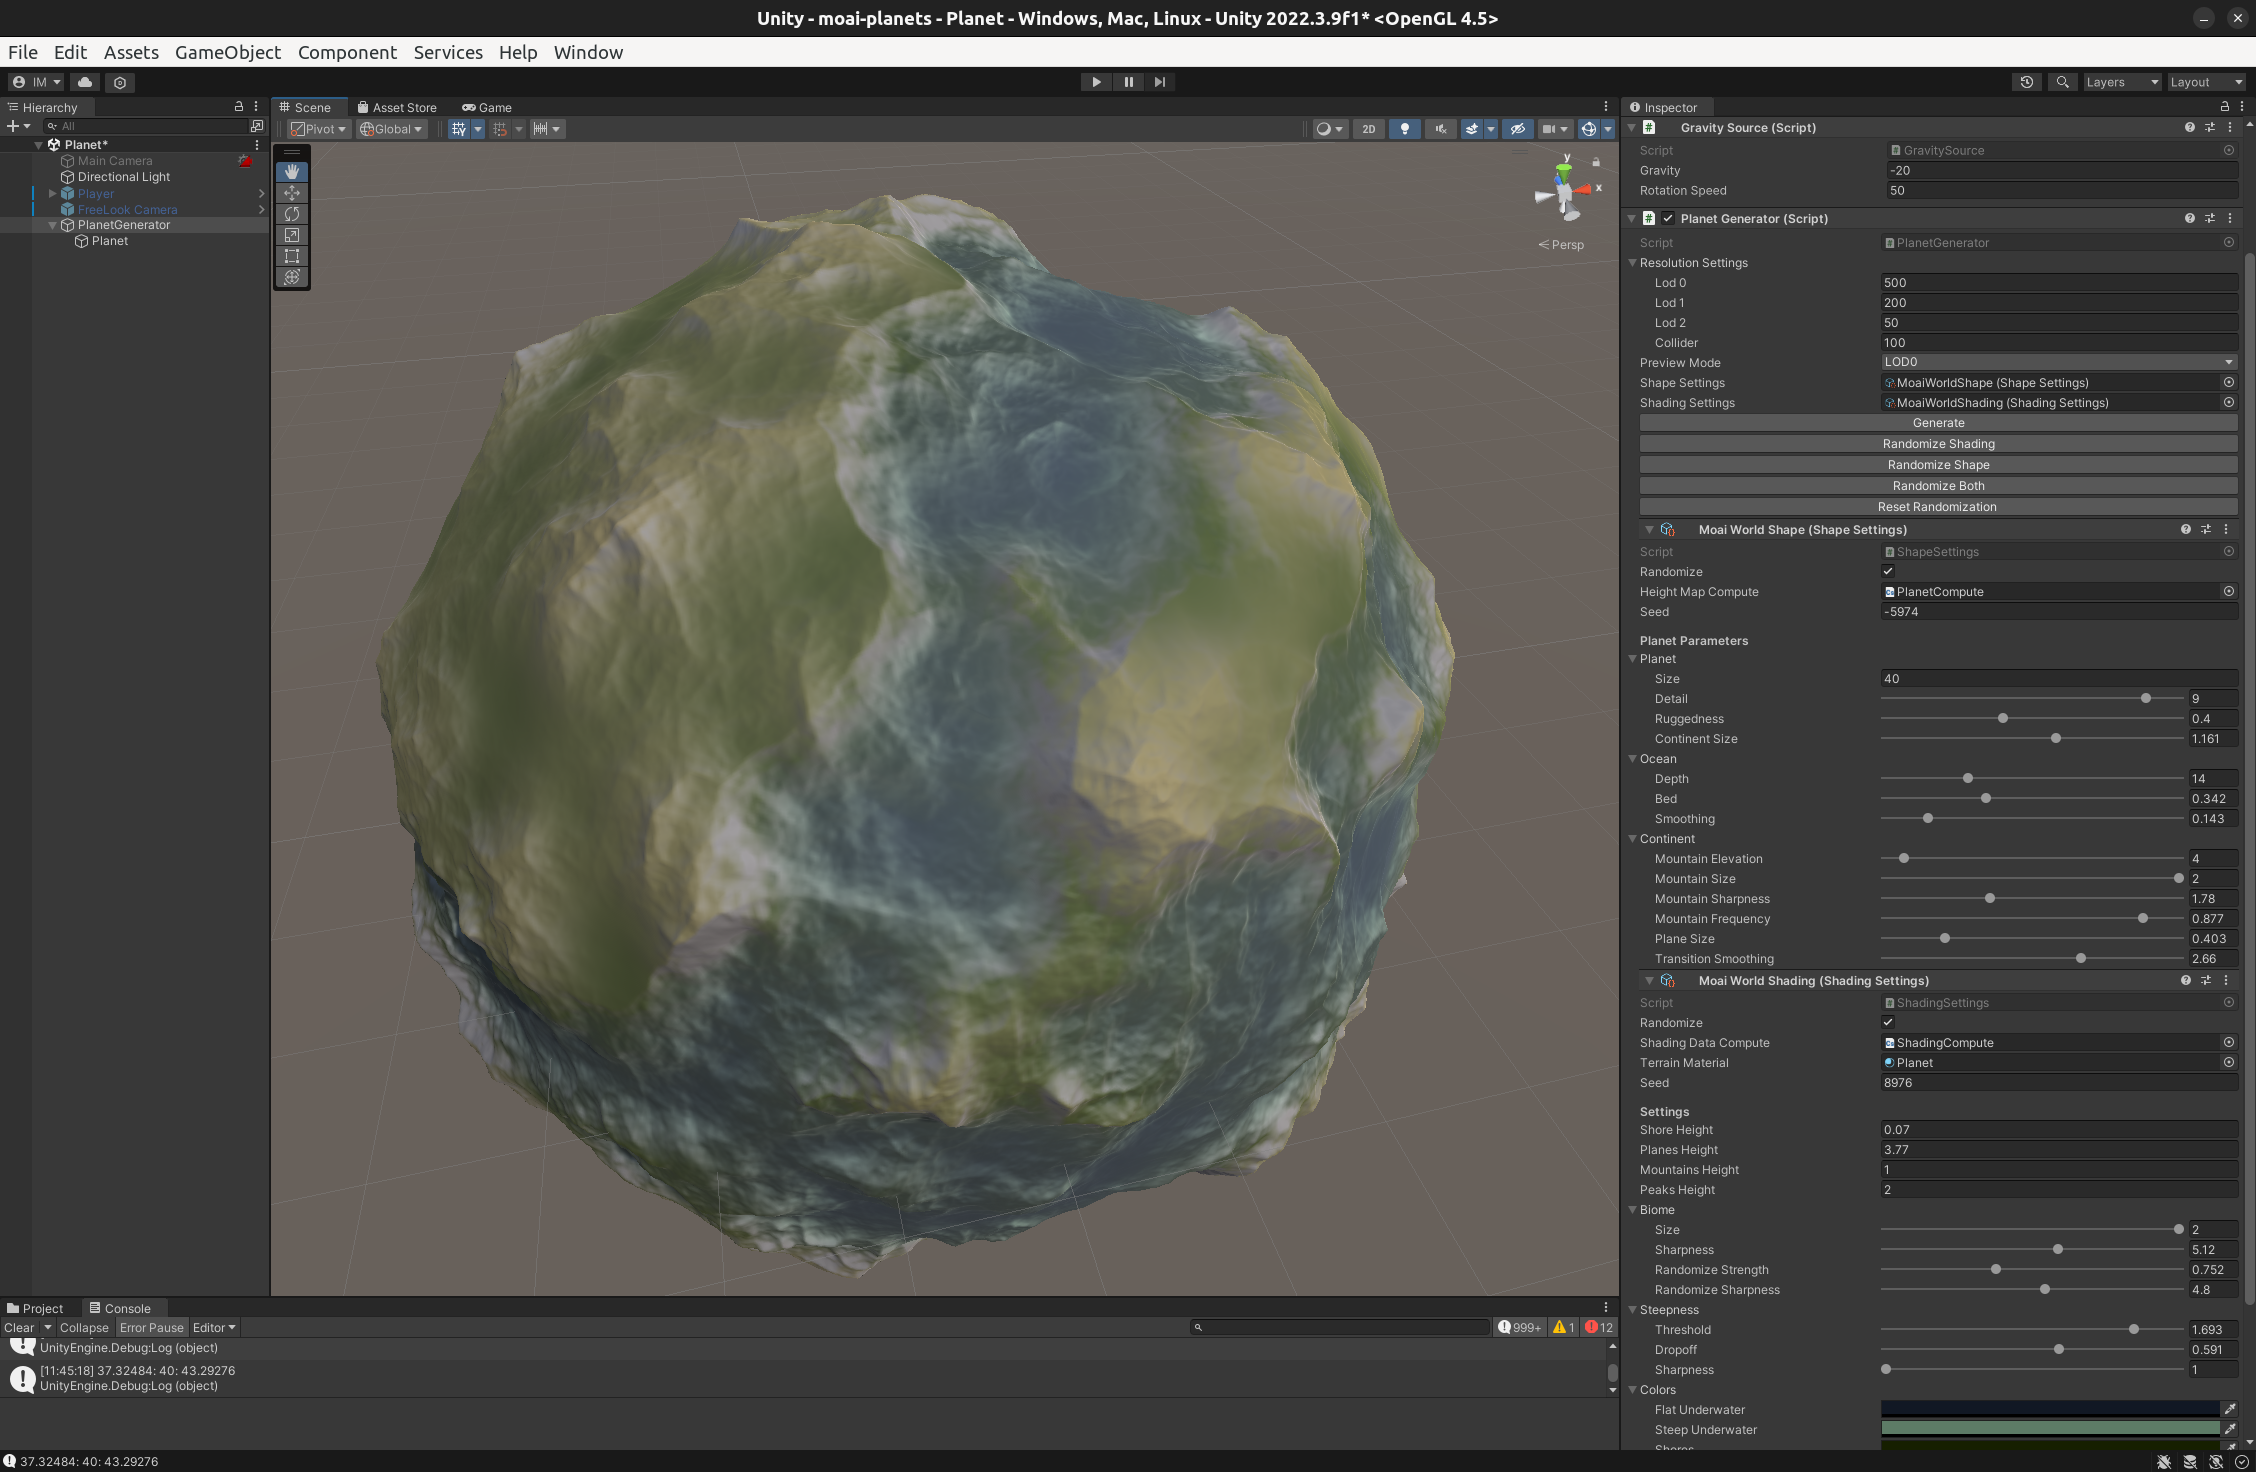Disable the Planet Generator script checkbox
This screenshot has height=1472, width=2256.
click(1668, 218)
